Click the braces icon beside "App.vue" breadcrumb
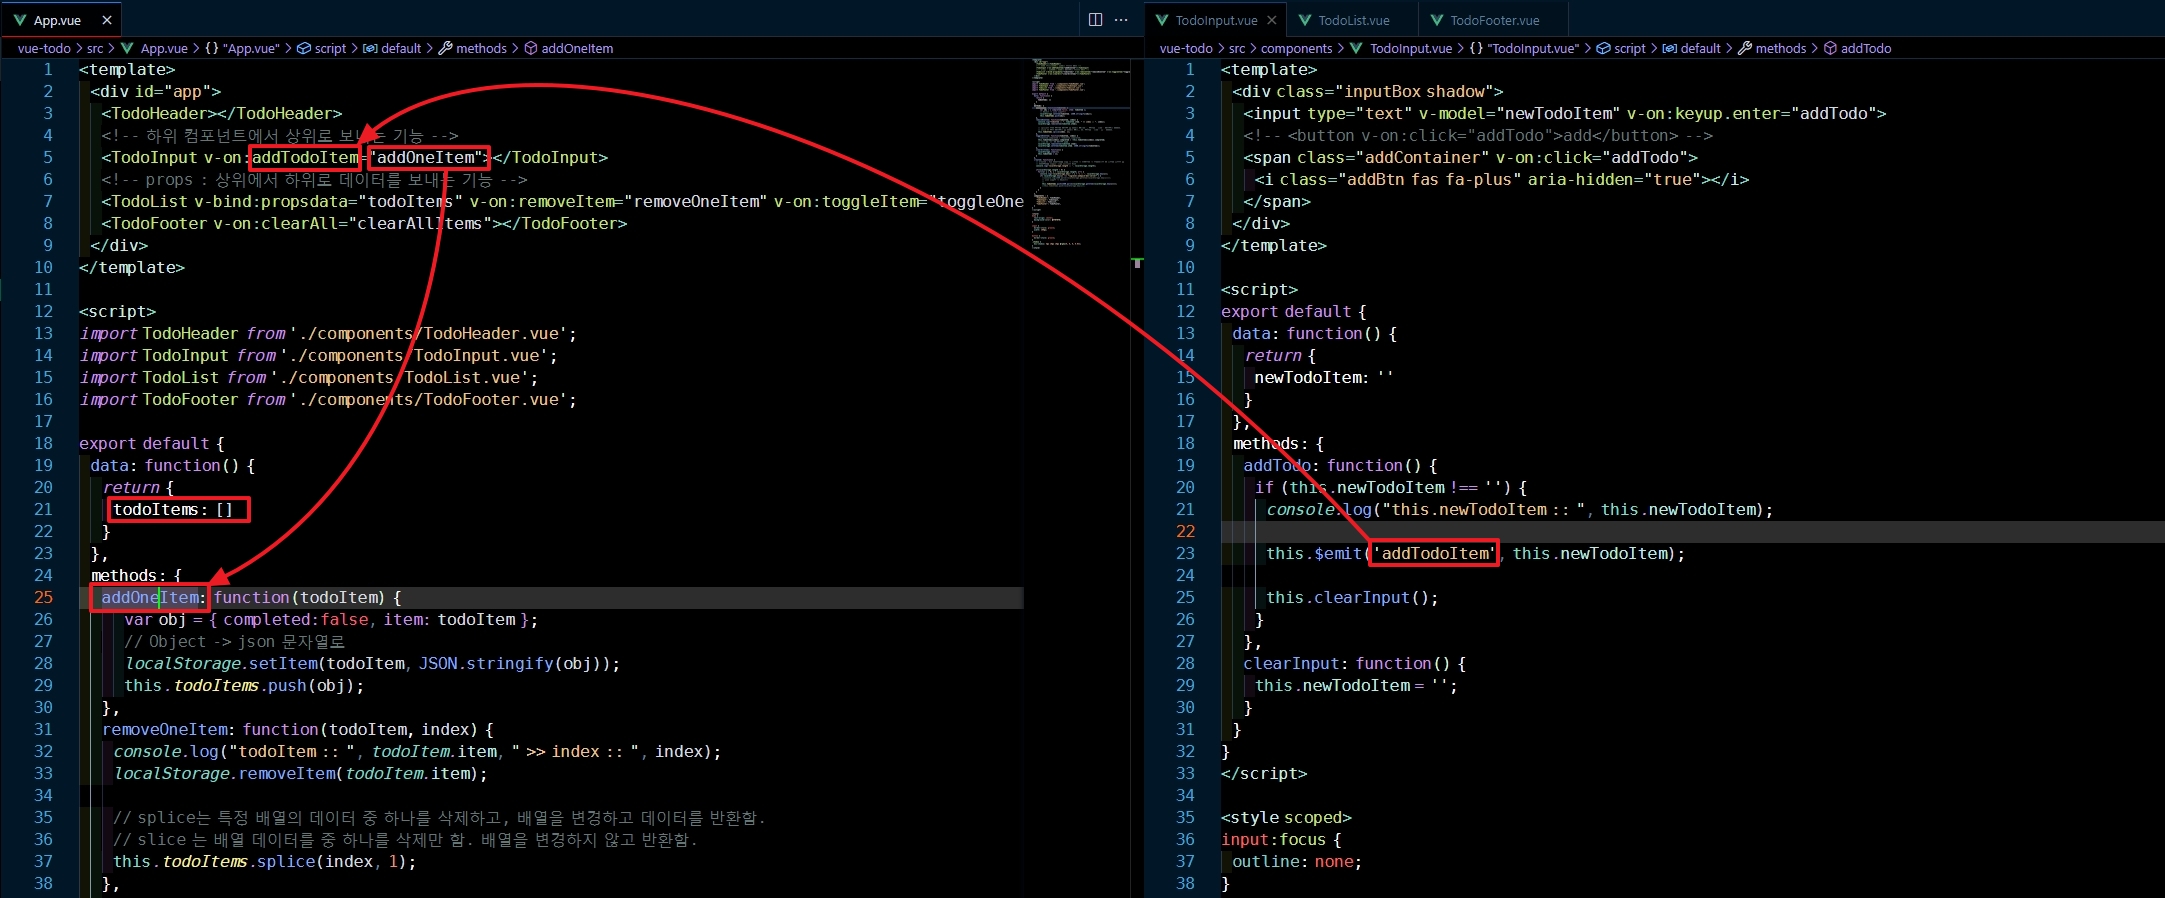 pos(212,48)
